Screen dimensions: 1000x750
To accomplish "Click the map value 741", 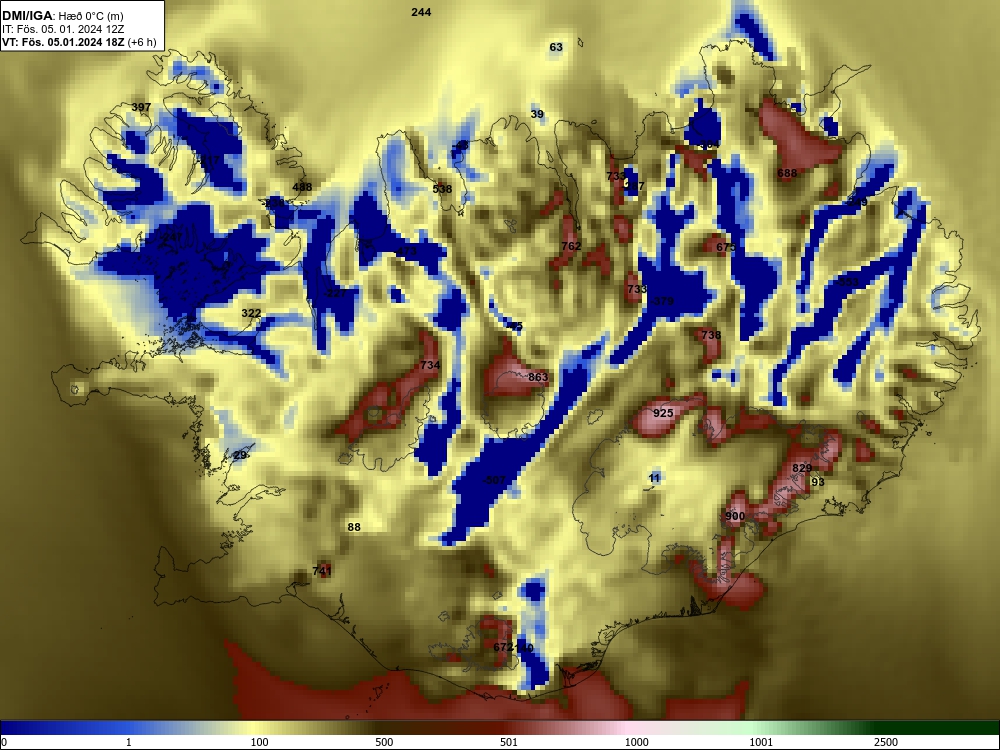I will (x=322, y=571).
